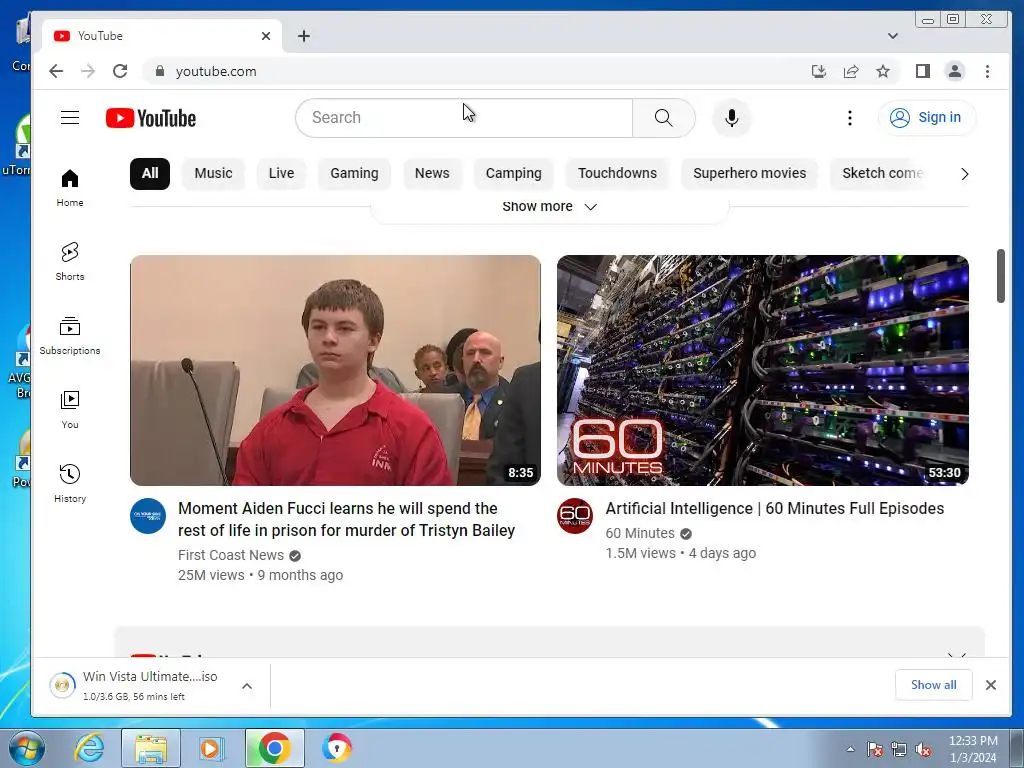Reload the YouTube page
Viewport: 1024px width, 768px height.
click(x=120, y=71)
